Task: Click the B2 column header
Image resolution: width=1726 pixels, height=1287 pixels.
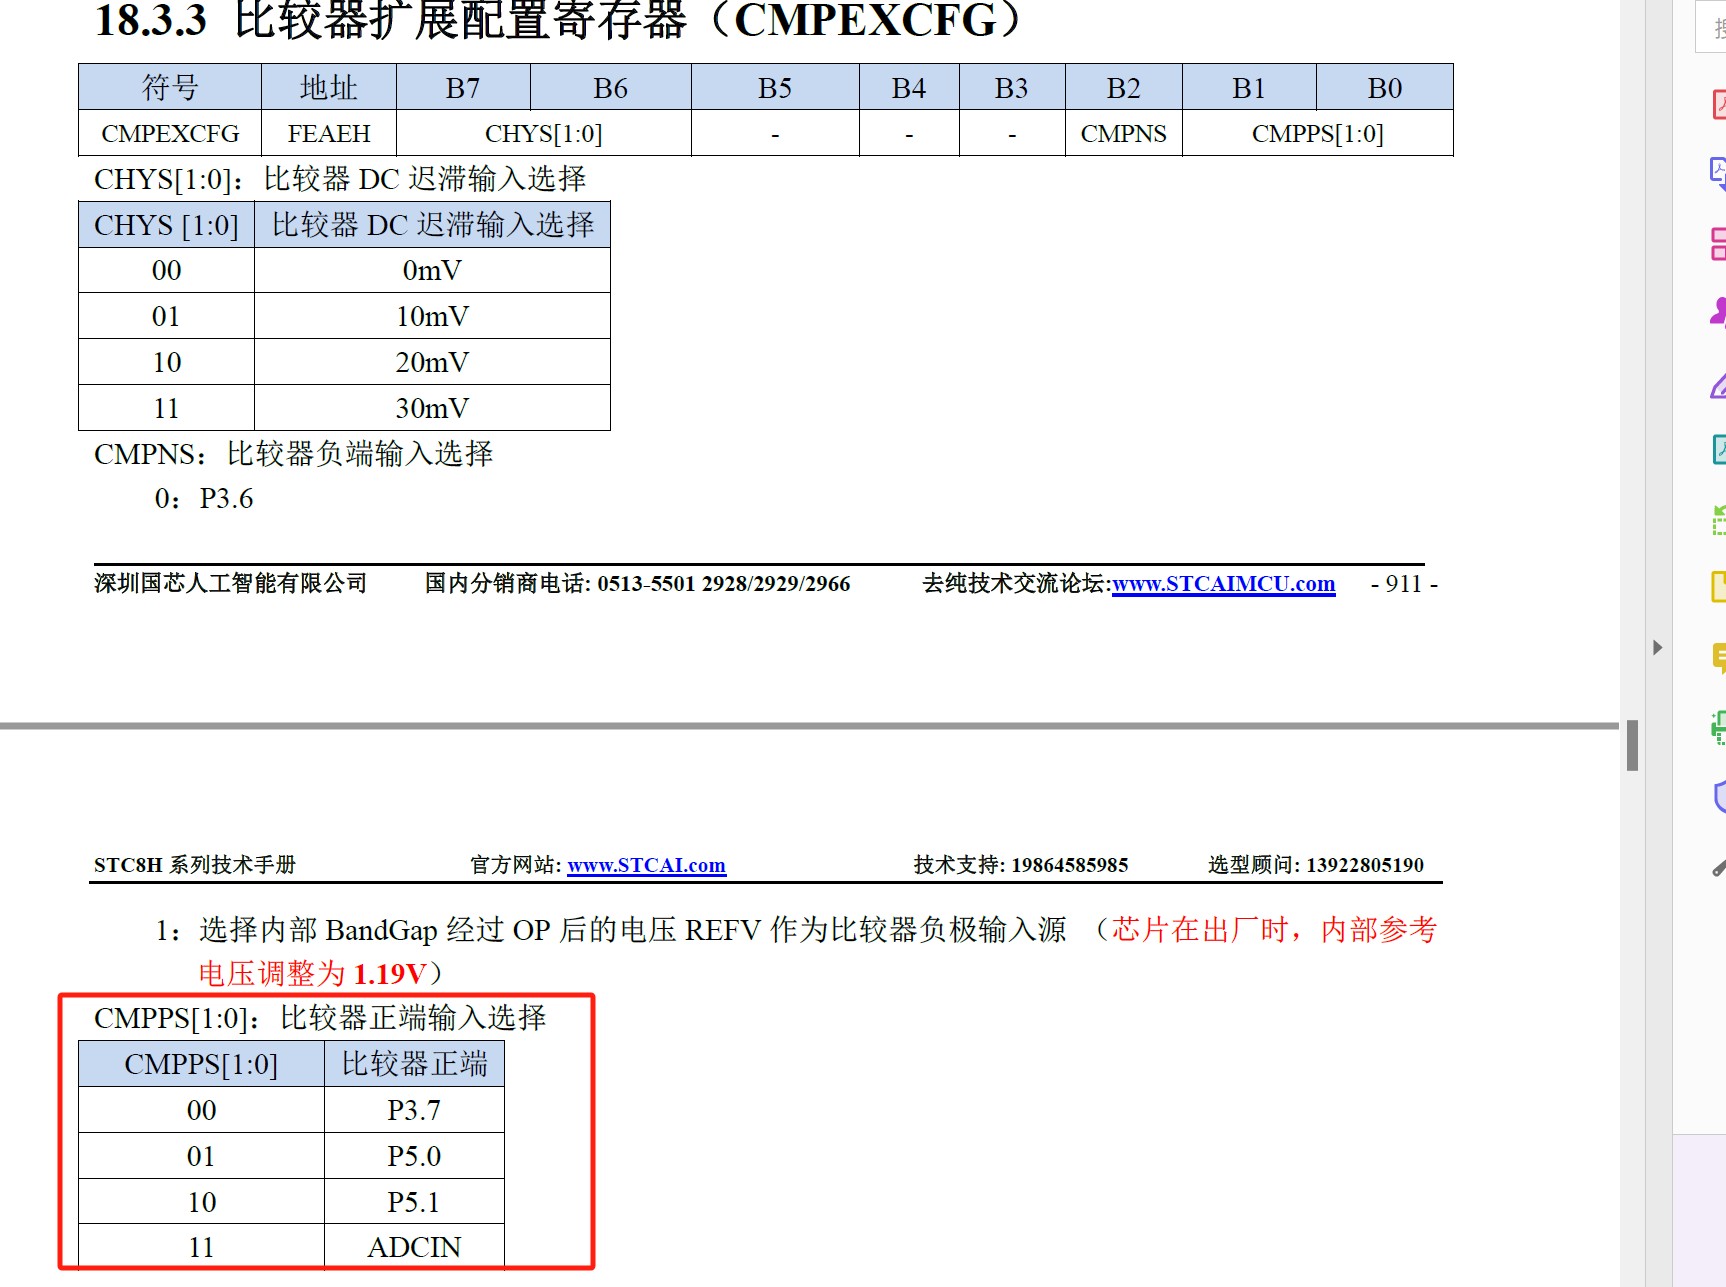Action: click(x=1123, y=88)
